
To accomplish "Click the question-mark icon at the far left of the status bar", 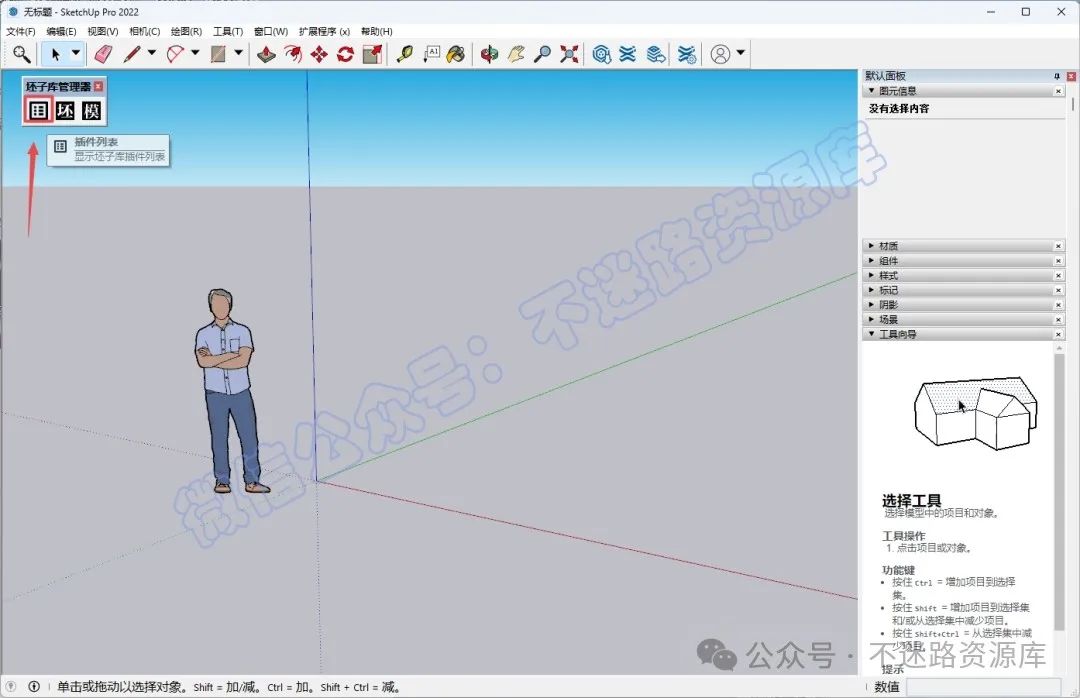I will coord(11,686).
